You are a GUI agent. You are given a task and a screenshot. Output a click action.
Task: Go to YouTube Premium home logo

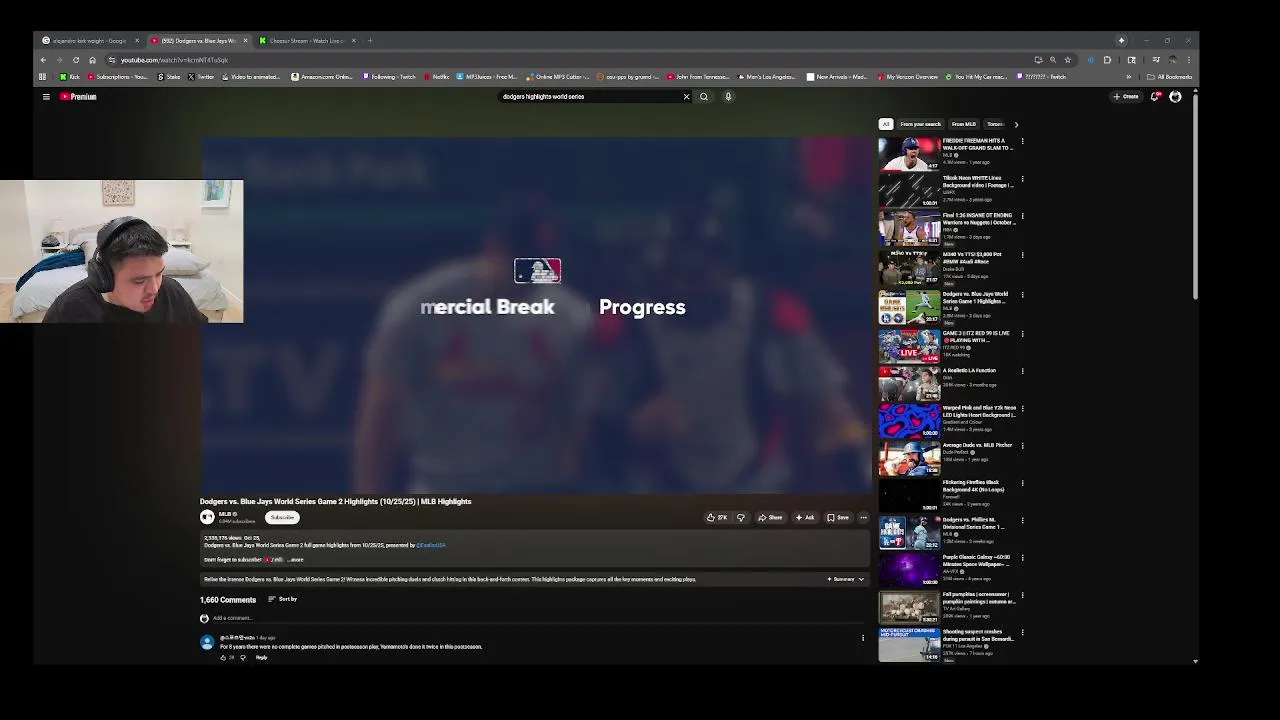coord(78,97)
